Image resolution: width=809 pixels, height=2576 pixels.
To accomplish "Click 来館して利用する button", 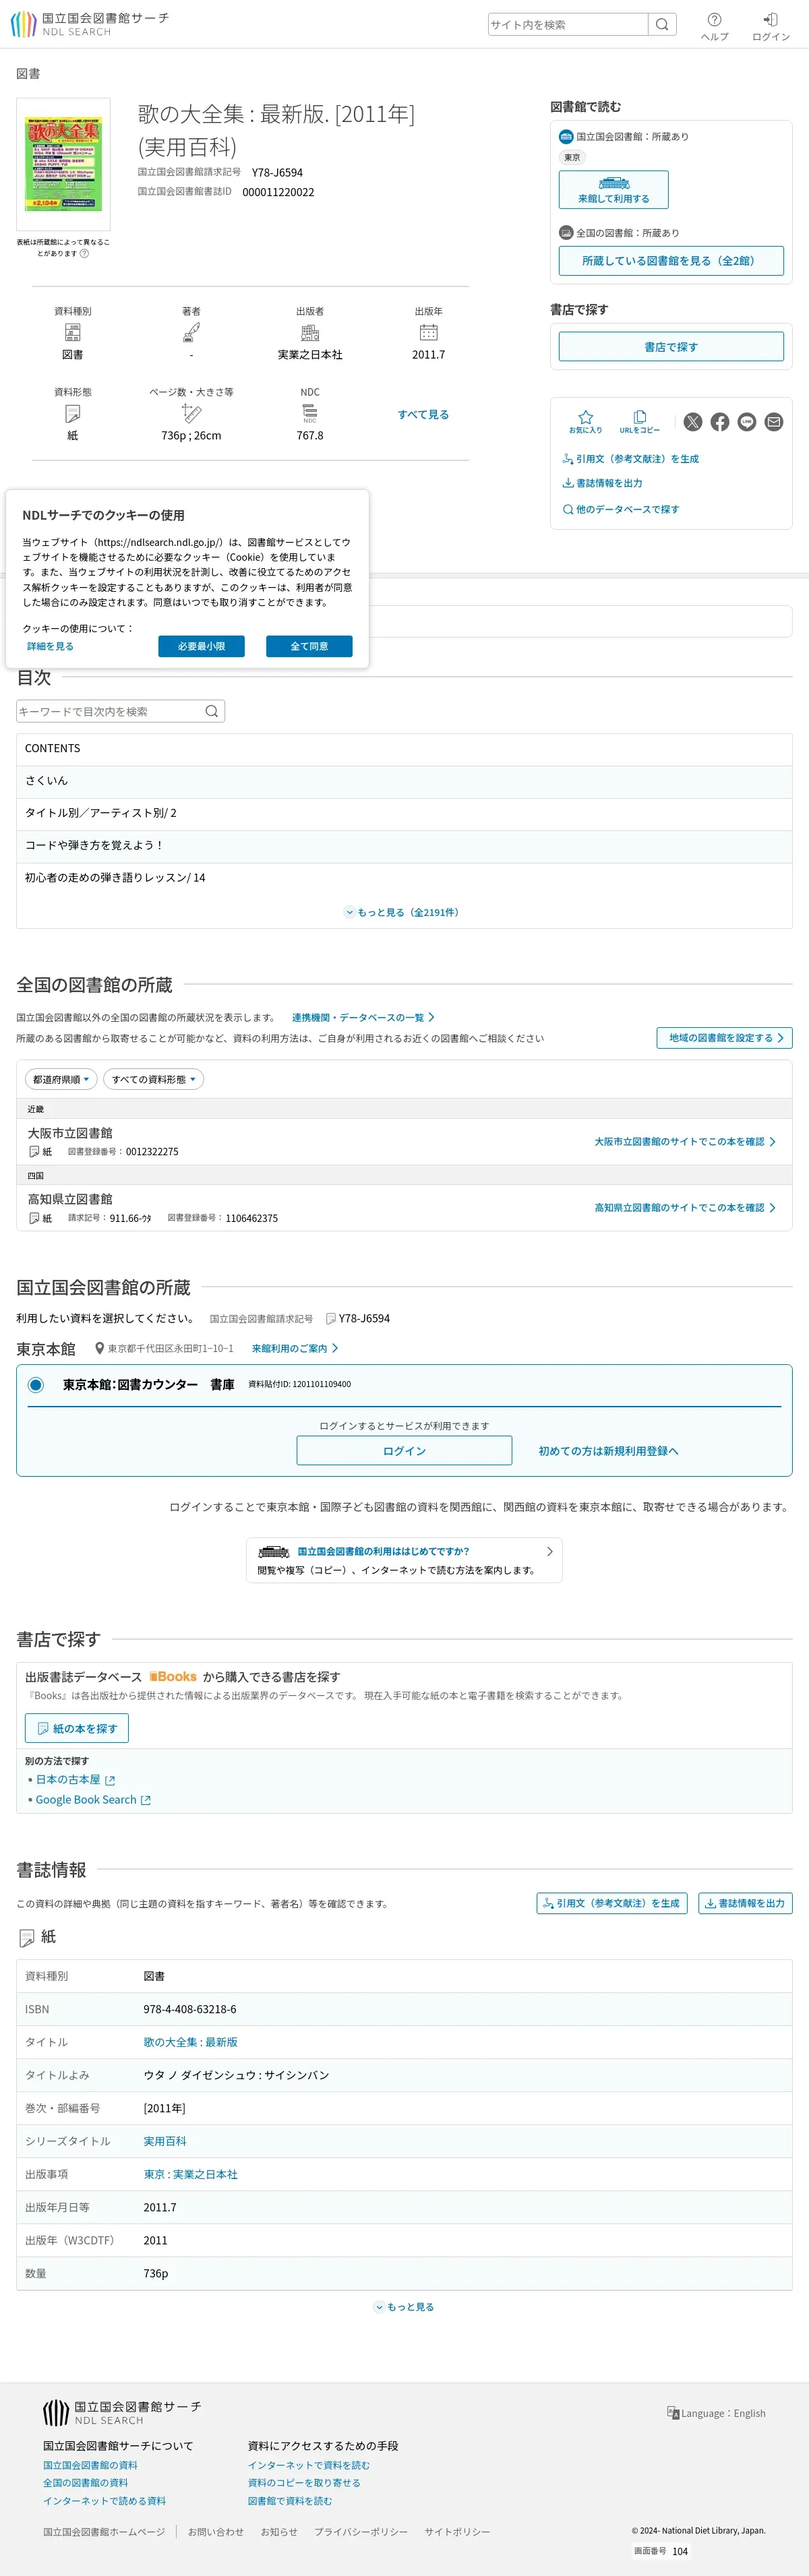I will click(613, 190).
